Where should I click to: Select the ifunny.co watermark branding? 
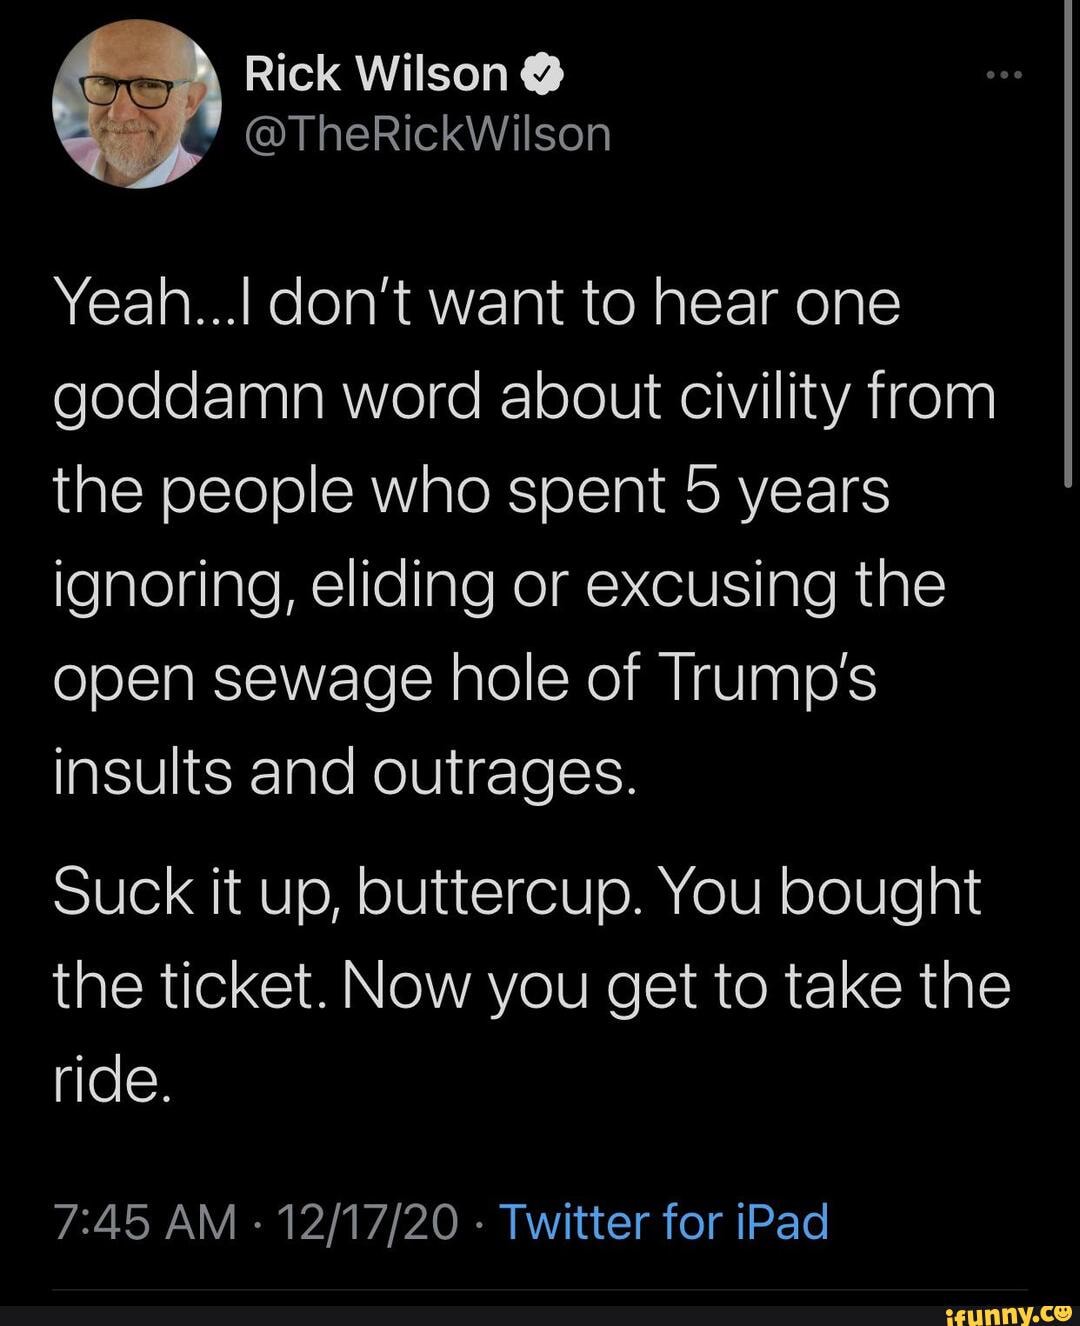point(1010,1311)
